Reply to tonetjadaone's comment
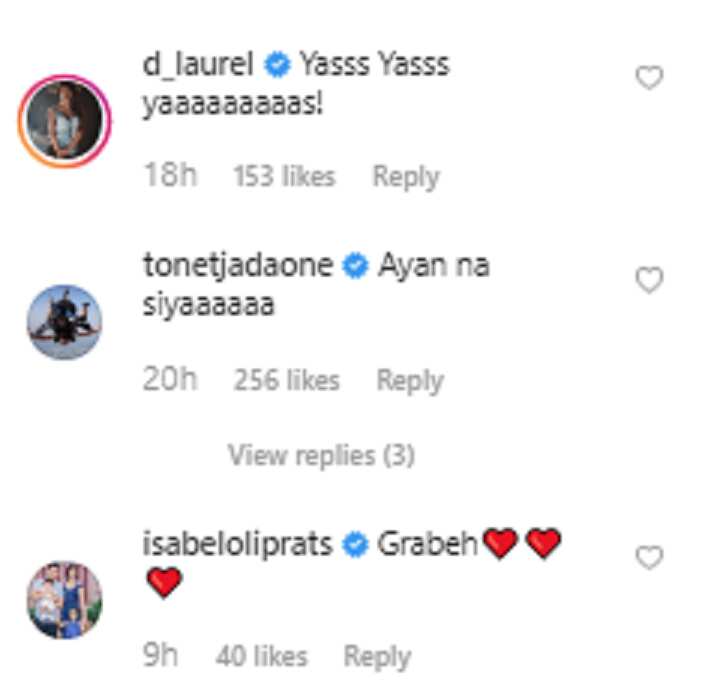The image size is (705, 684). [x=410, y=380]
